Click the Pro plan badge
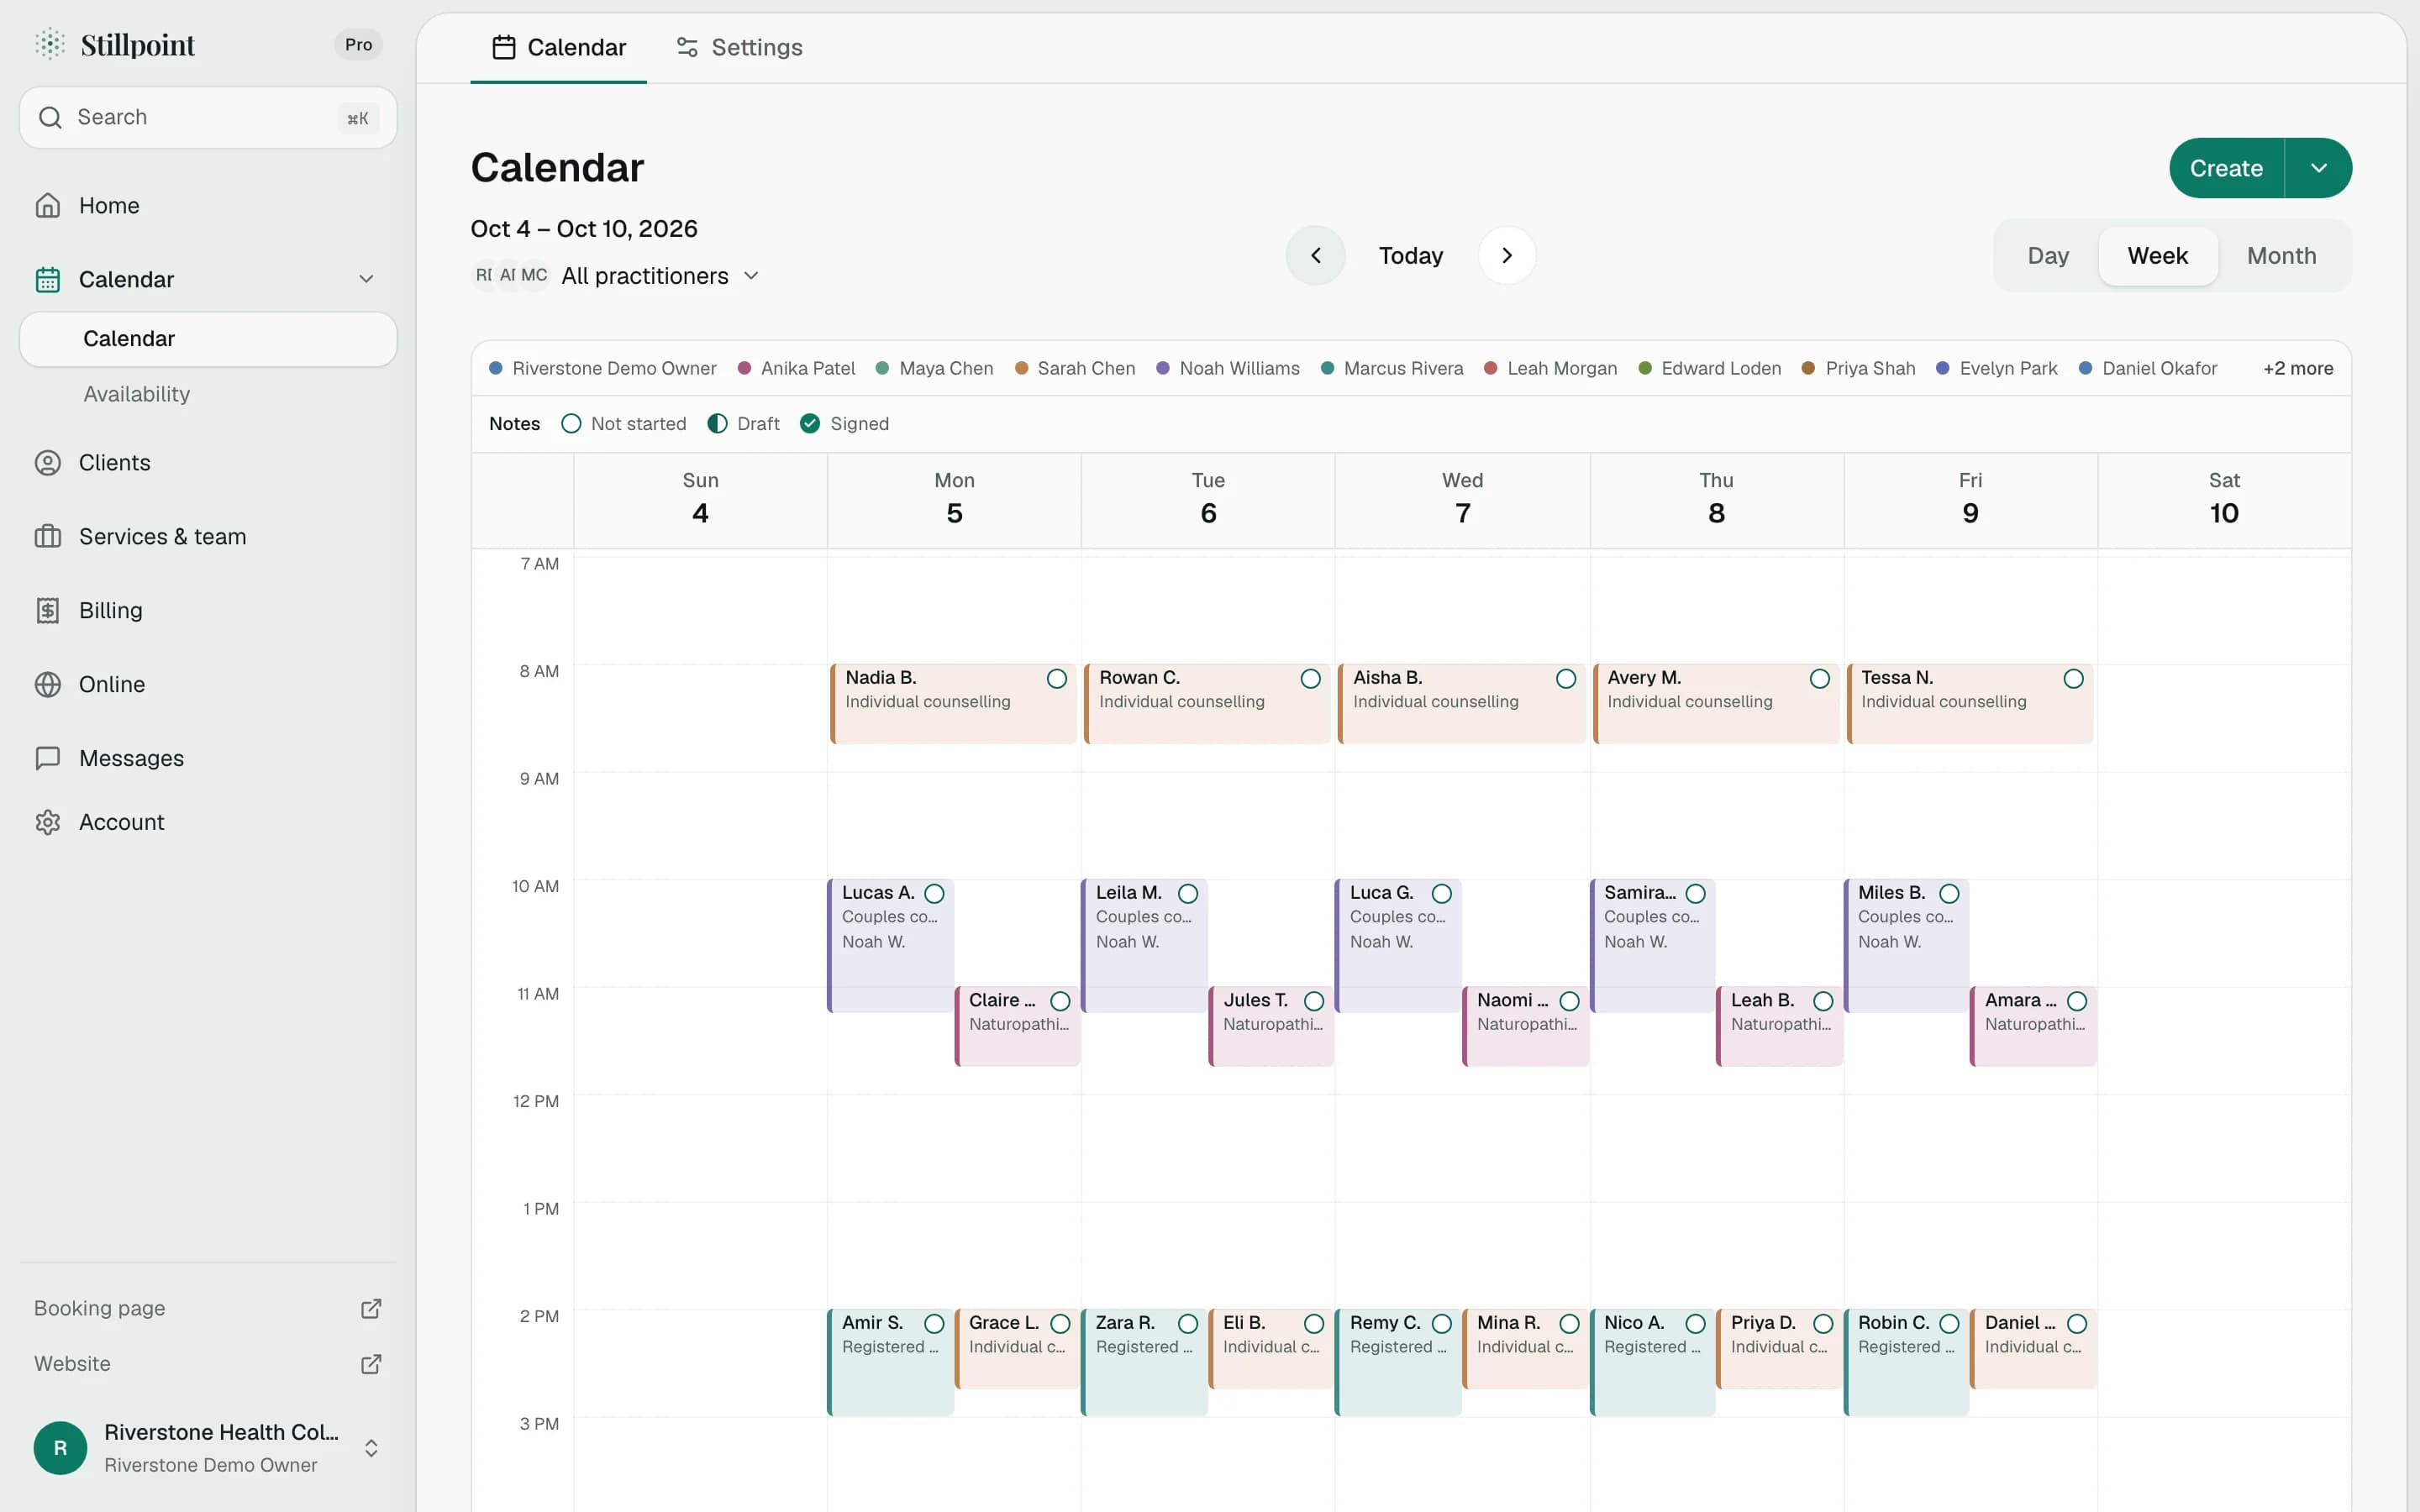 (358, 44)
